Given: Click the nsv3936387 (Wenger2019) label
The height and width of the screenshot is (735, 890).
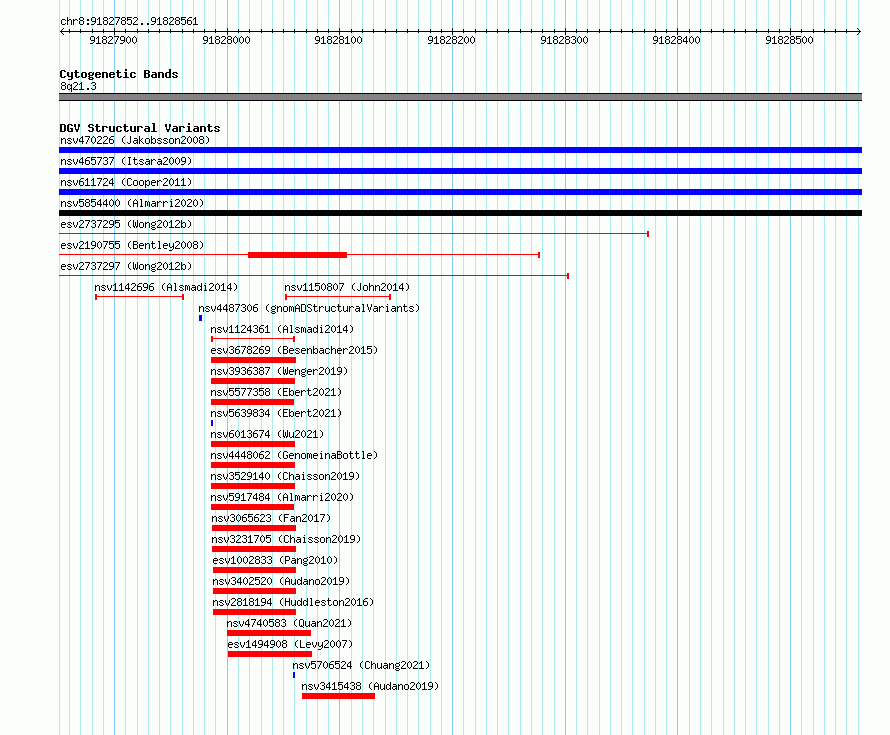Looking at the screenshot, I should pyautogui.click(x=279, y=371).
